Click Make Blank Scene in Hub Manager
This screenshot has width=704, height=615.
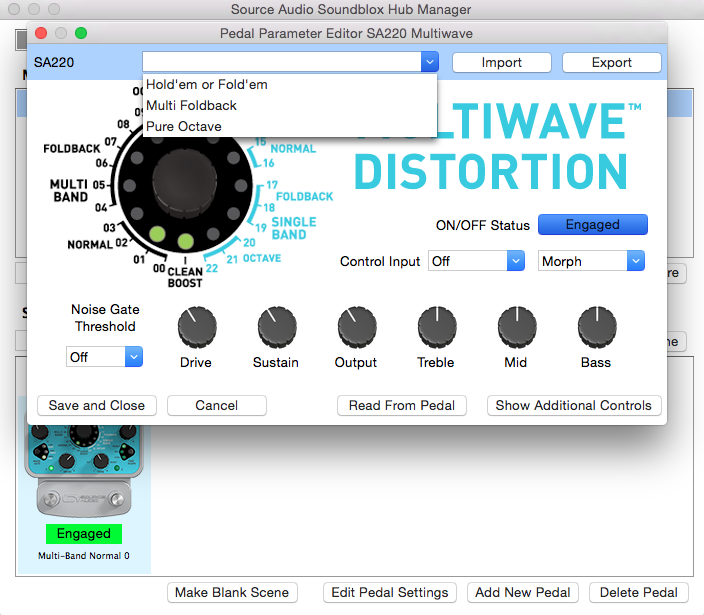[x=232, y=593]
